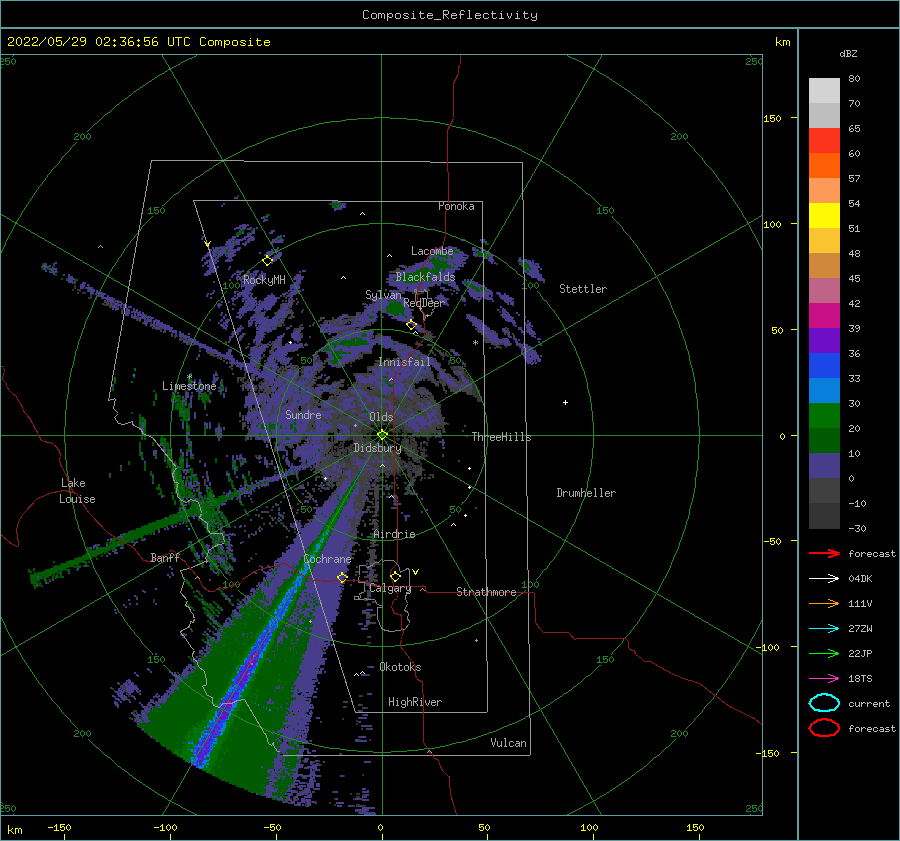Click the Blackfalds city label
The image size is (900, 841).
tap(425, 277)
